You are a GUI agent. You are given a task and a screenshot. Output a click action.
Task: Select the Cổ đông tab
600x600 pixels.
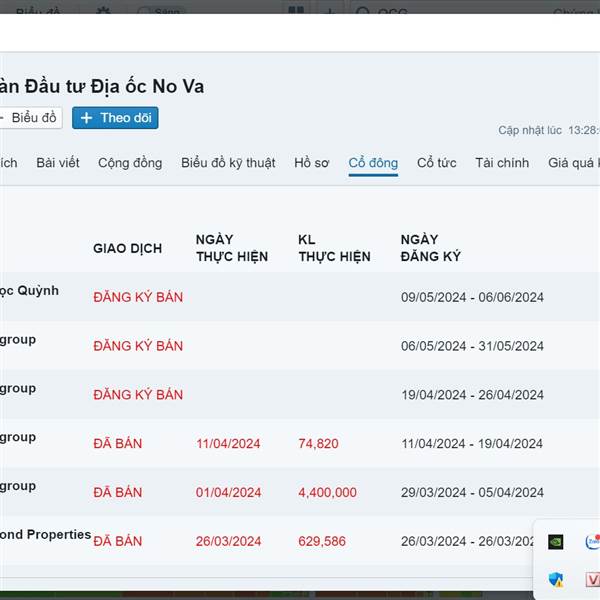[x=373, y=163]
